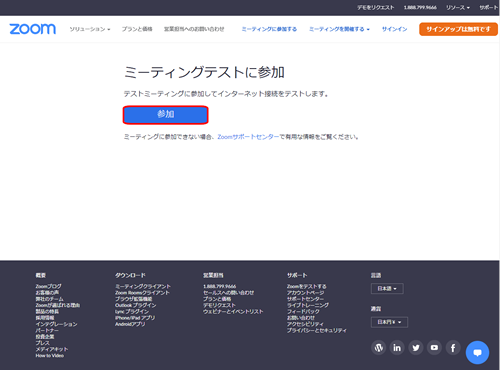Click the 1.888.799.9666 number in the top bar
Screen dimensions: 500x370
coord(420,7)
